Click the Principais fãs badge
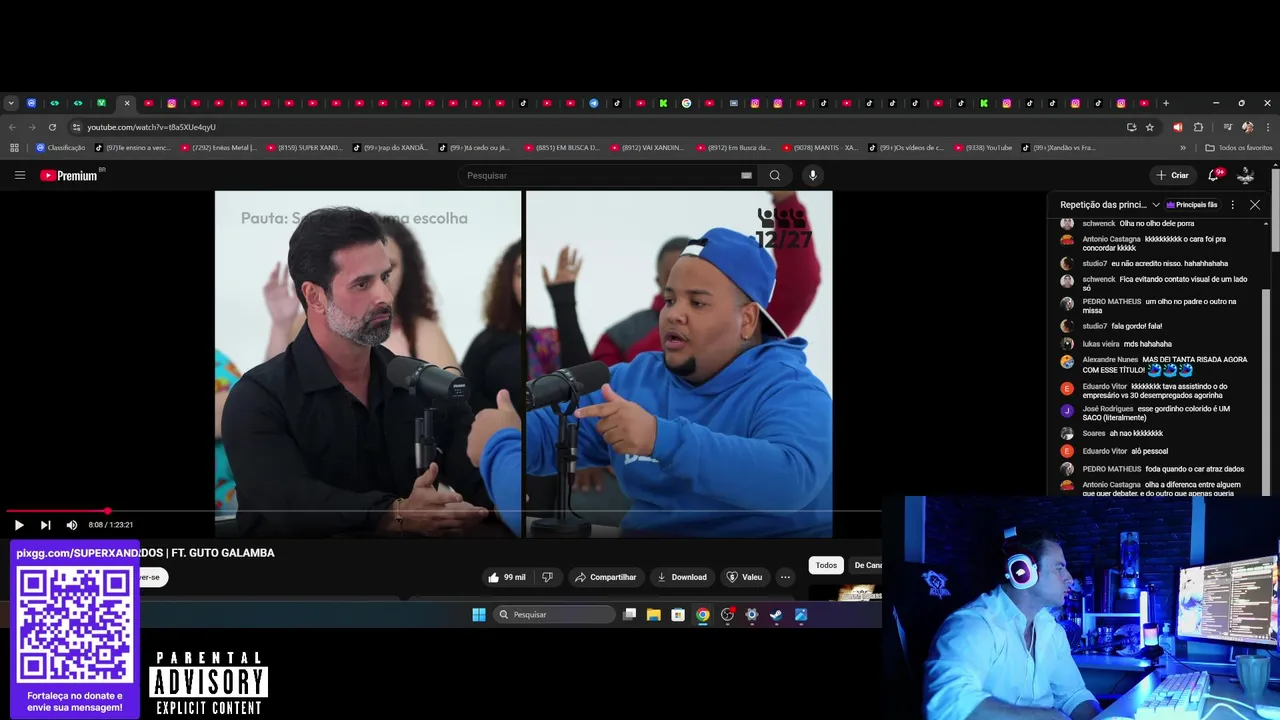Screen dimensions: 1280x720 point(1192,205)
